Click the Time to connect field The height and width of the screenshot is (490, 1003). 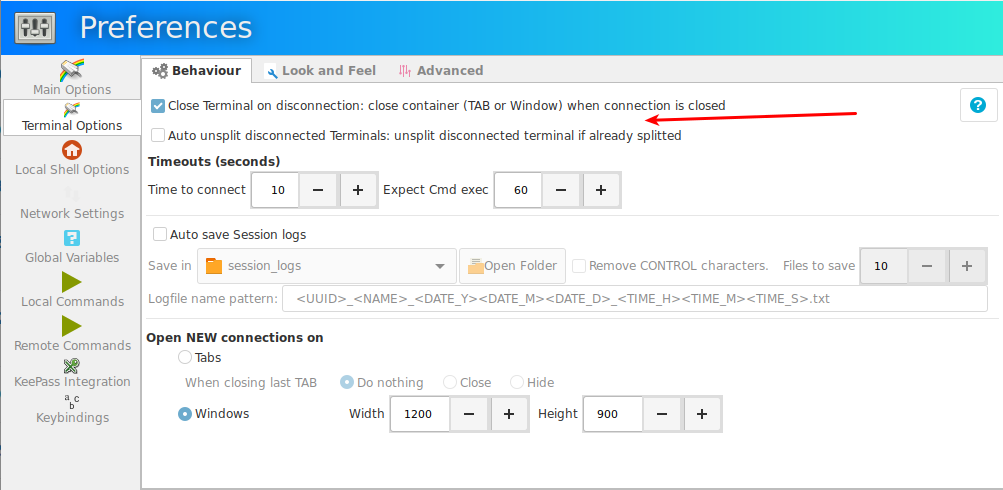pos(276,190)
